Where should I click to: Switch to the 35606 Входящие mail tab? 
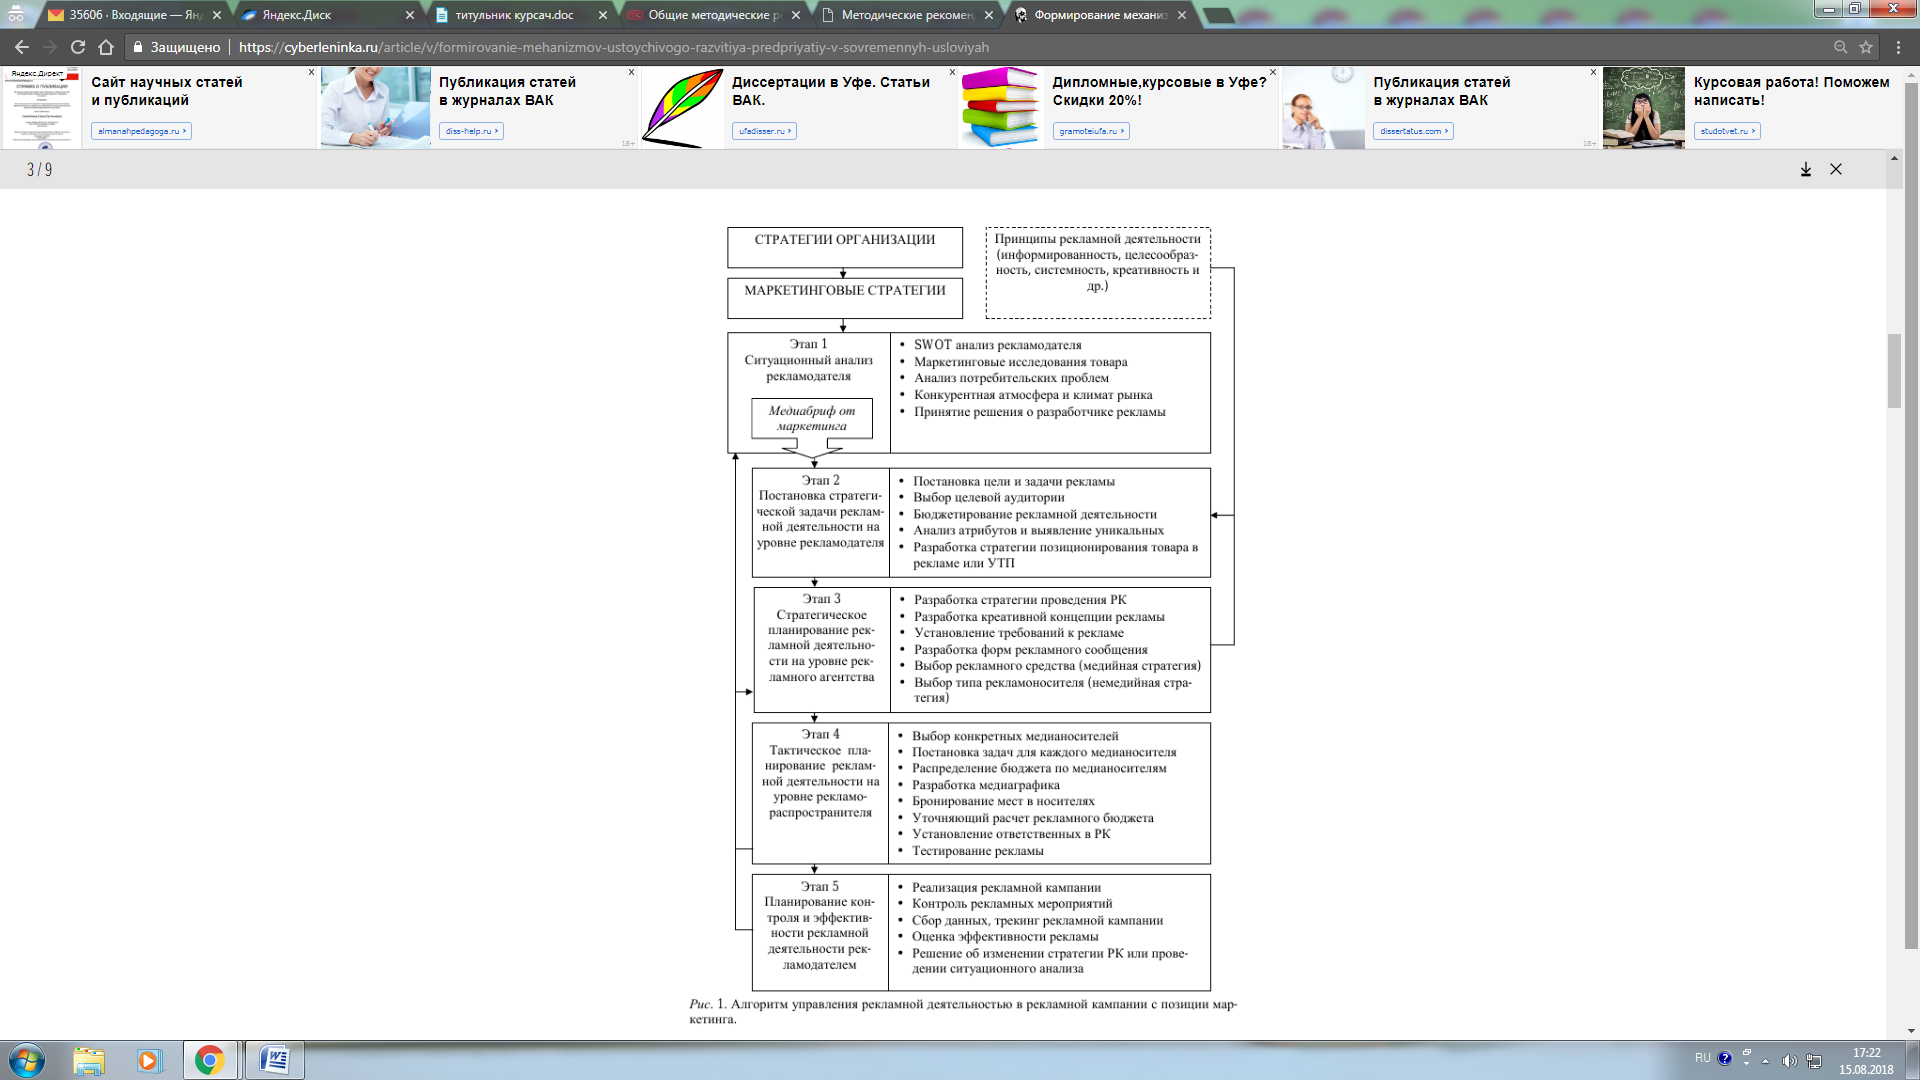pos(135,15)
